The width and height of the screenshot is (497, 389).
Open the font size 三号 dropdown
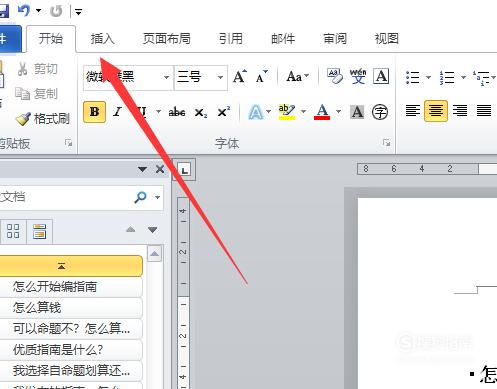pyautogui.click(x=220, y=77)
